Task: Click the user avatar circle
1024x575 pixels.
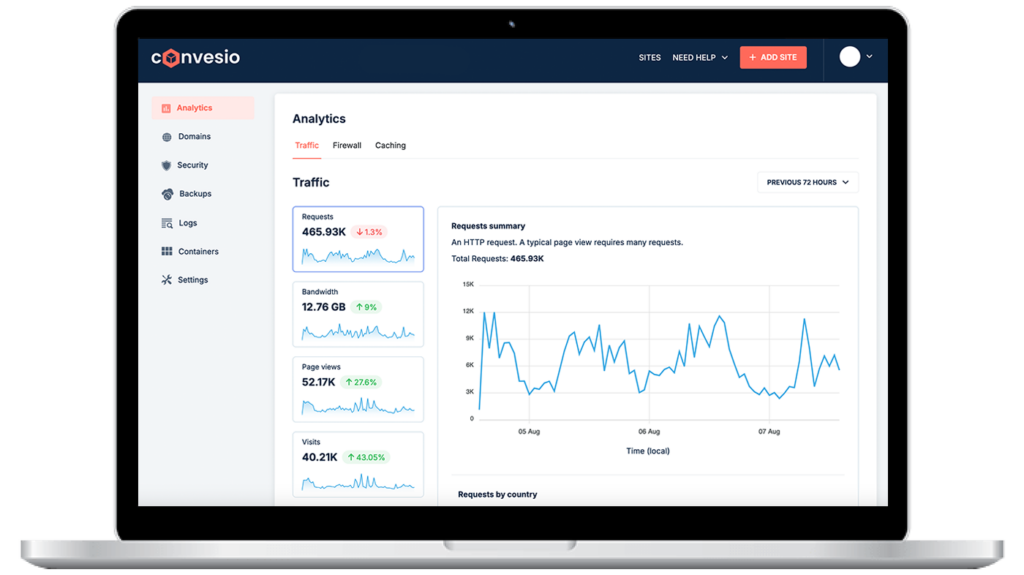Action: pyautogui.click(x=850, y=57)
